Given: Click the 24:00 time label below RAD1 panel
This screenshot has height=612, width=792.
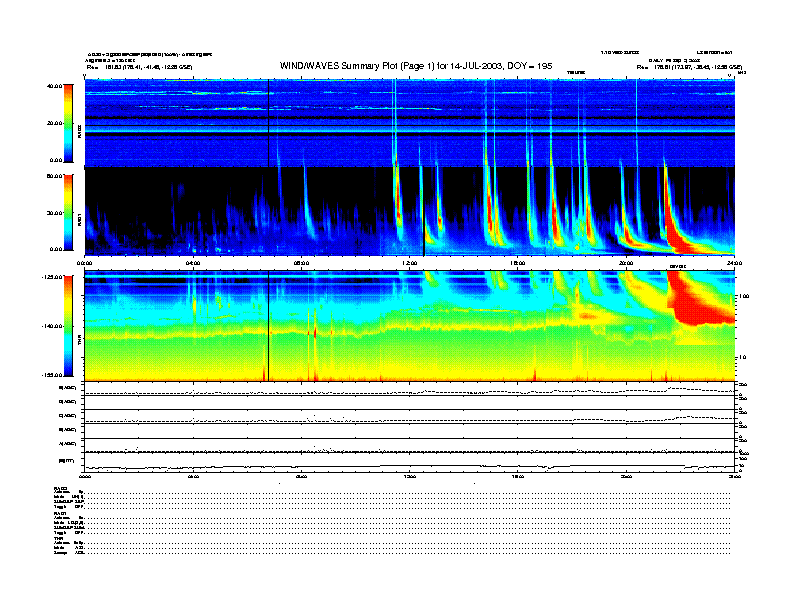Looking at the screenshot, I should 734,263.
